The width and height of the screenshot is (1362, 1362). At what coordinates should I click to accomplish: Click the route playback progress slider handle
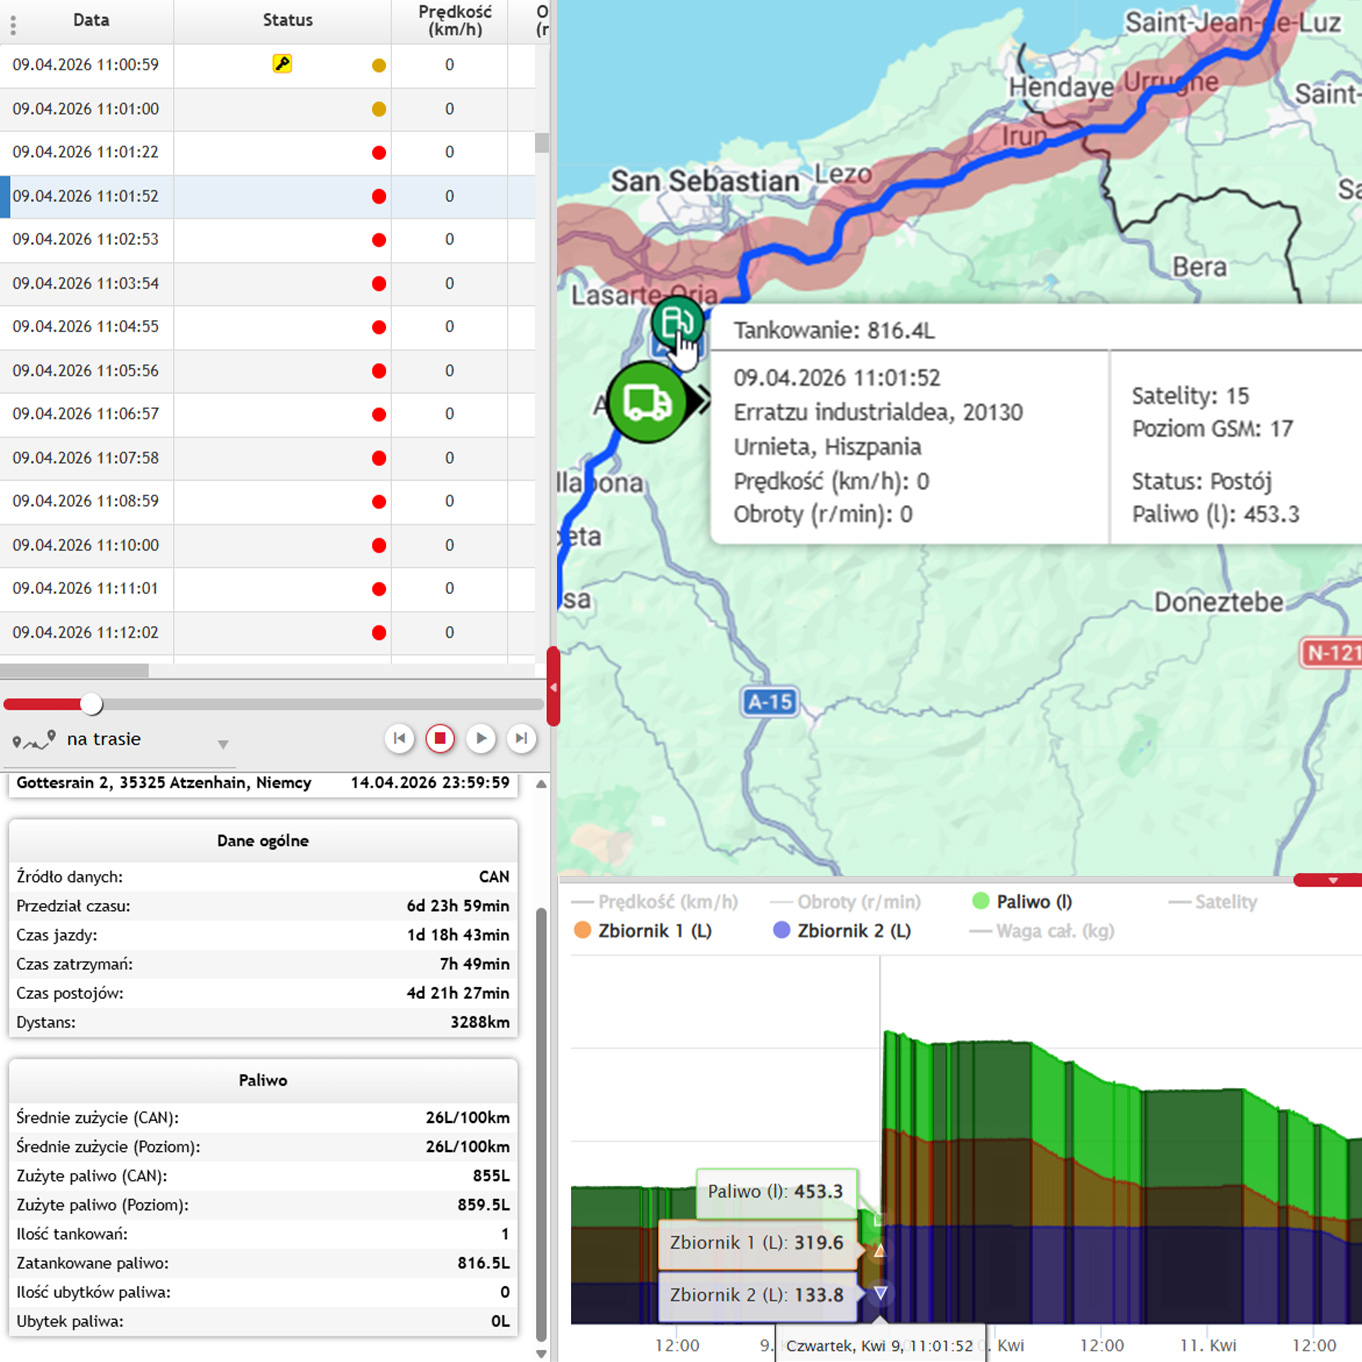[91, 704]
